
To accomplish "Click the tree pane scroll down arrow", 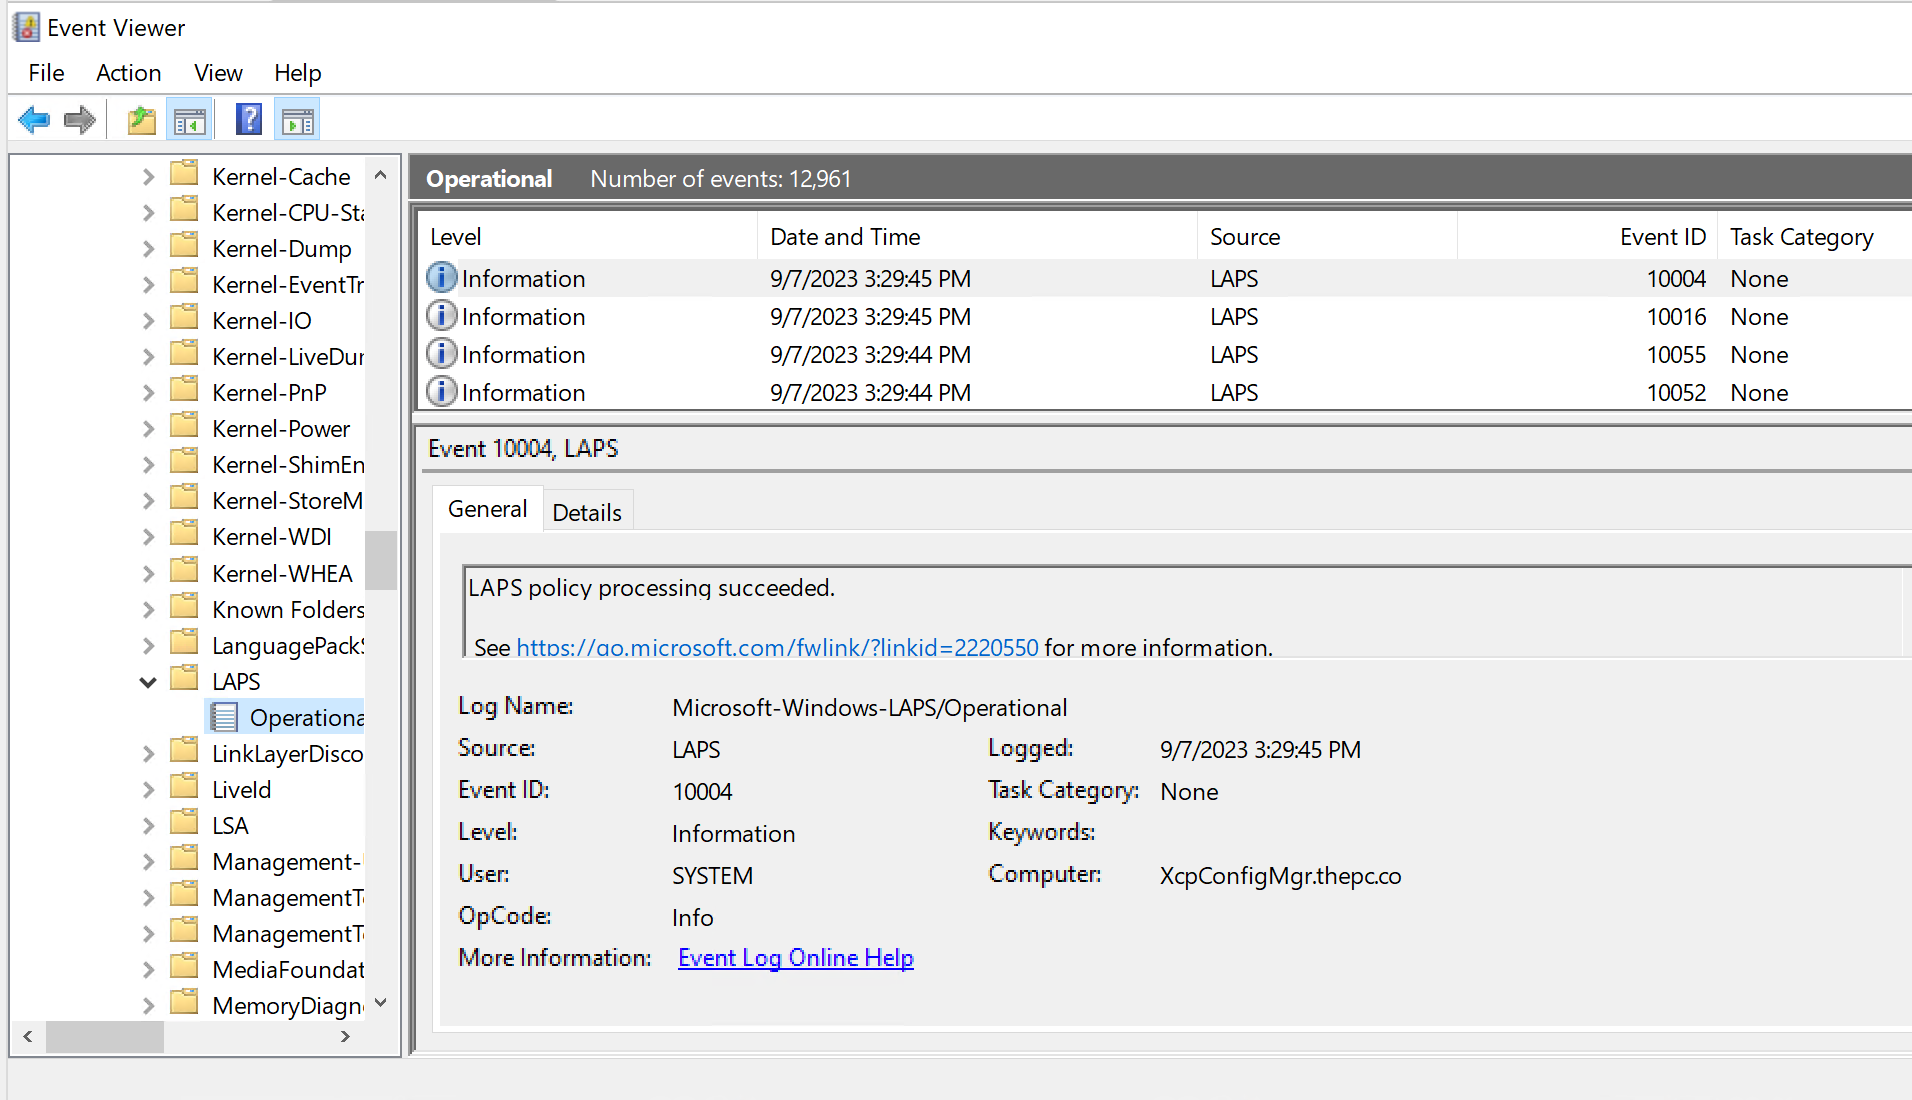I will coord(380,1003).
